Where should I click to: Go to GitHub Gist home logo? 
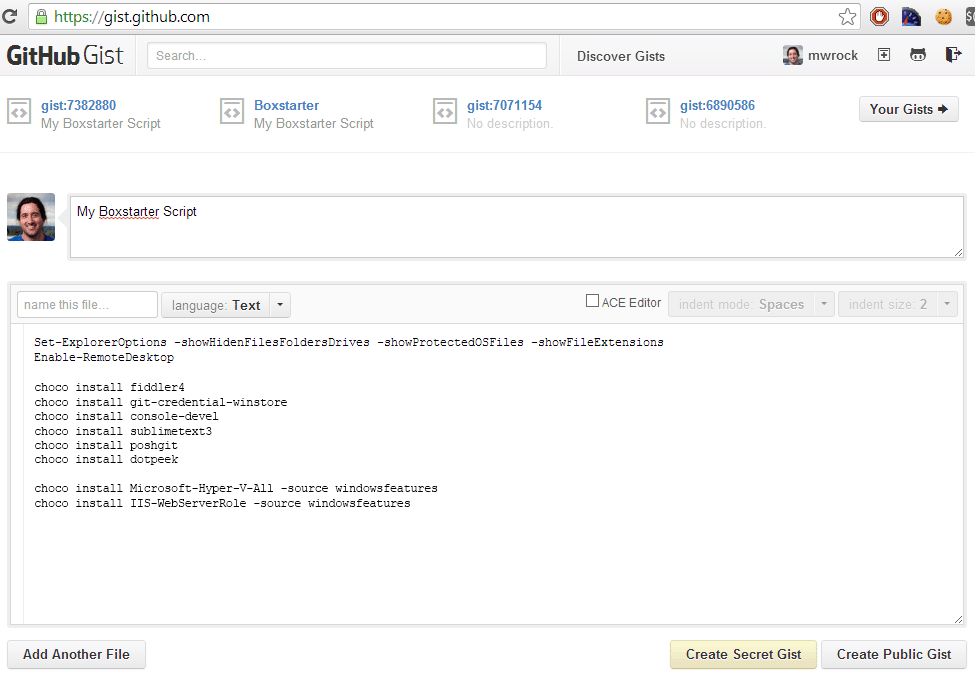click(65, 55)
